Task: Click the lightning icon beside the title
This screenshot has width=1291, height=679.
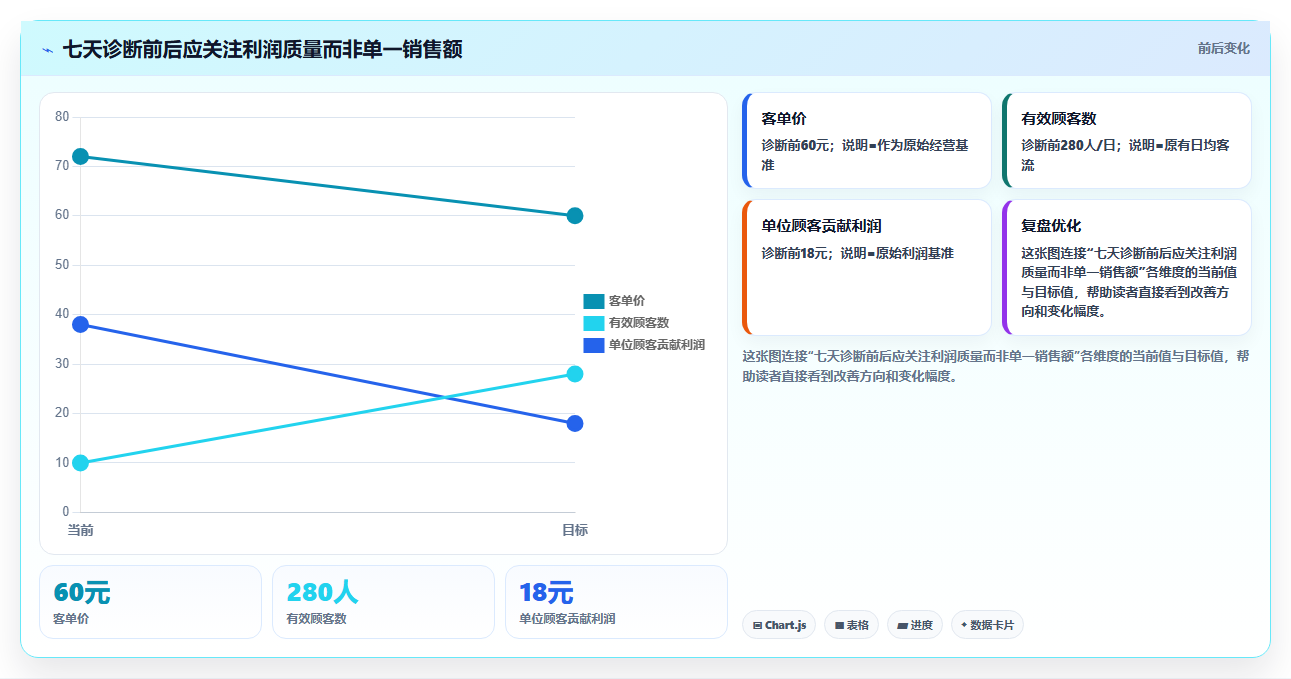Action: [47, 50]
